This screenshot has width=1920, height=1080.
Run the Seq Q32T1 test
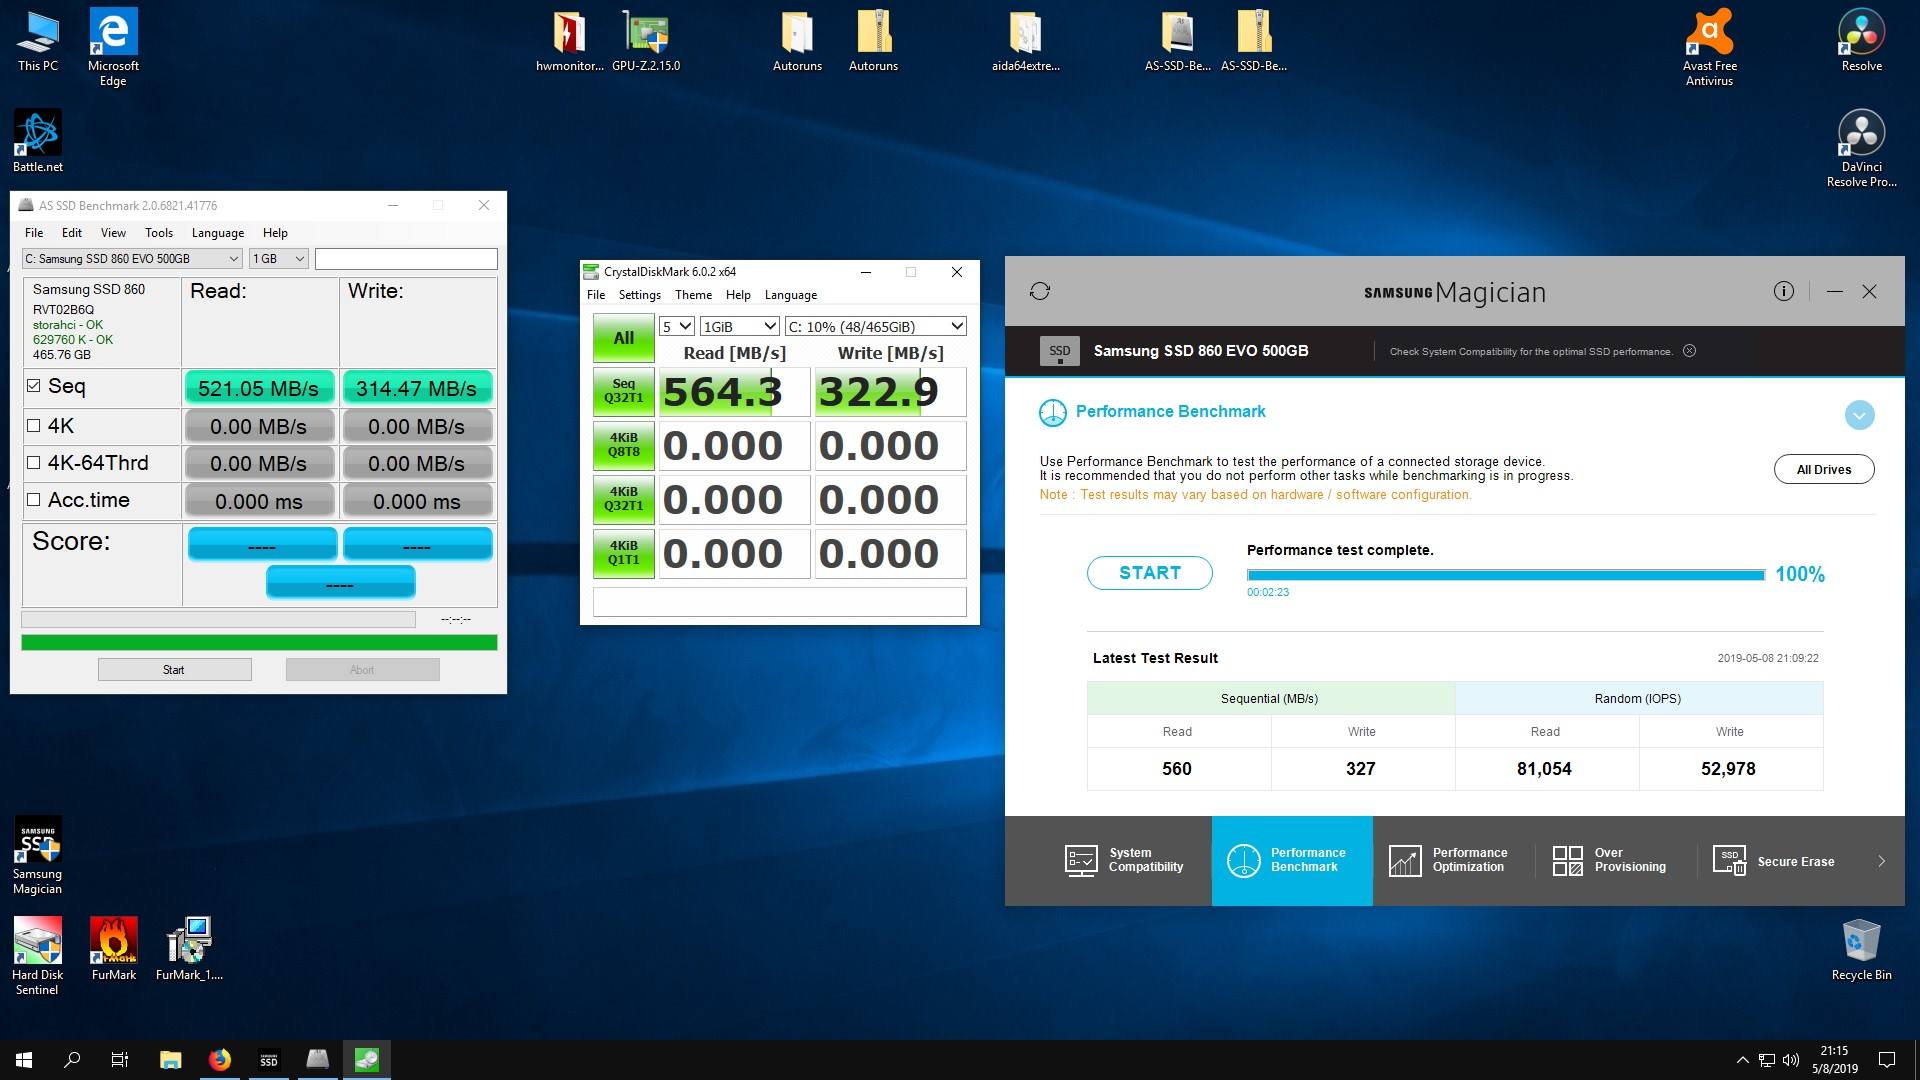[x=623, y=391]
